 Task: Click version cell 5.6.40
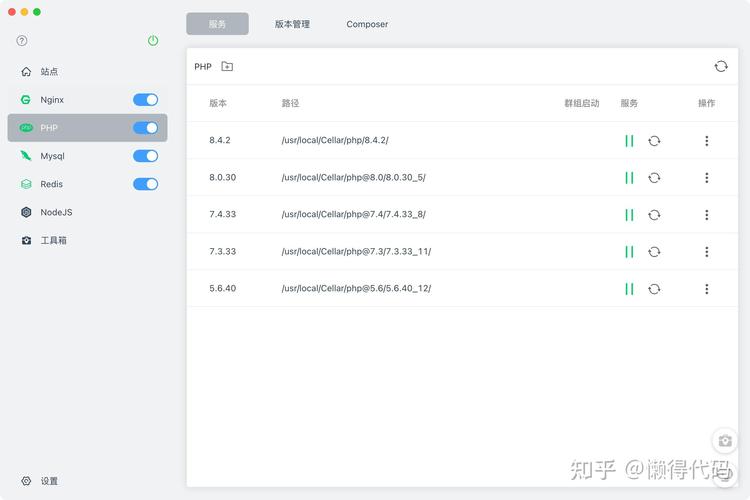coord(222,289)
